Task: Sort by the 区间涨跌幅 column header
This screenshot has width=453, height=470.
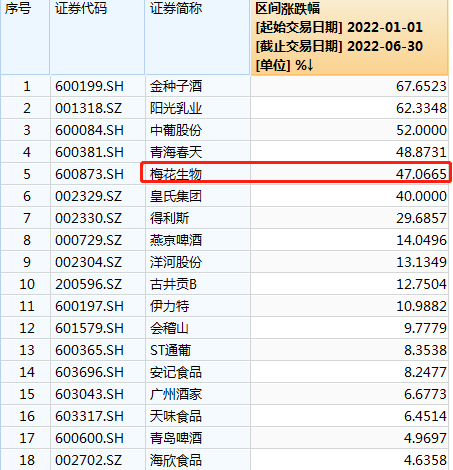Action: tap(349, 37)
